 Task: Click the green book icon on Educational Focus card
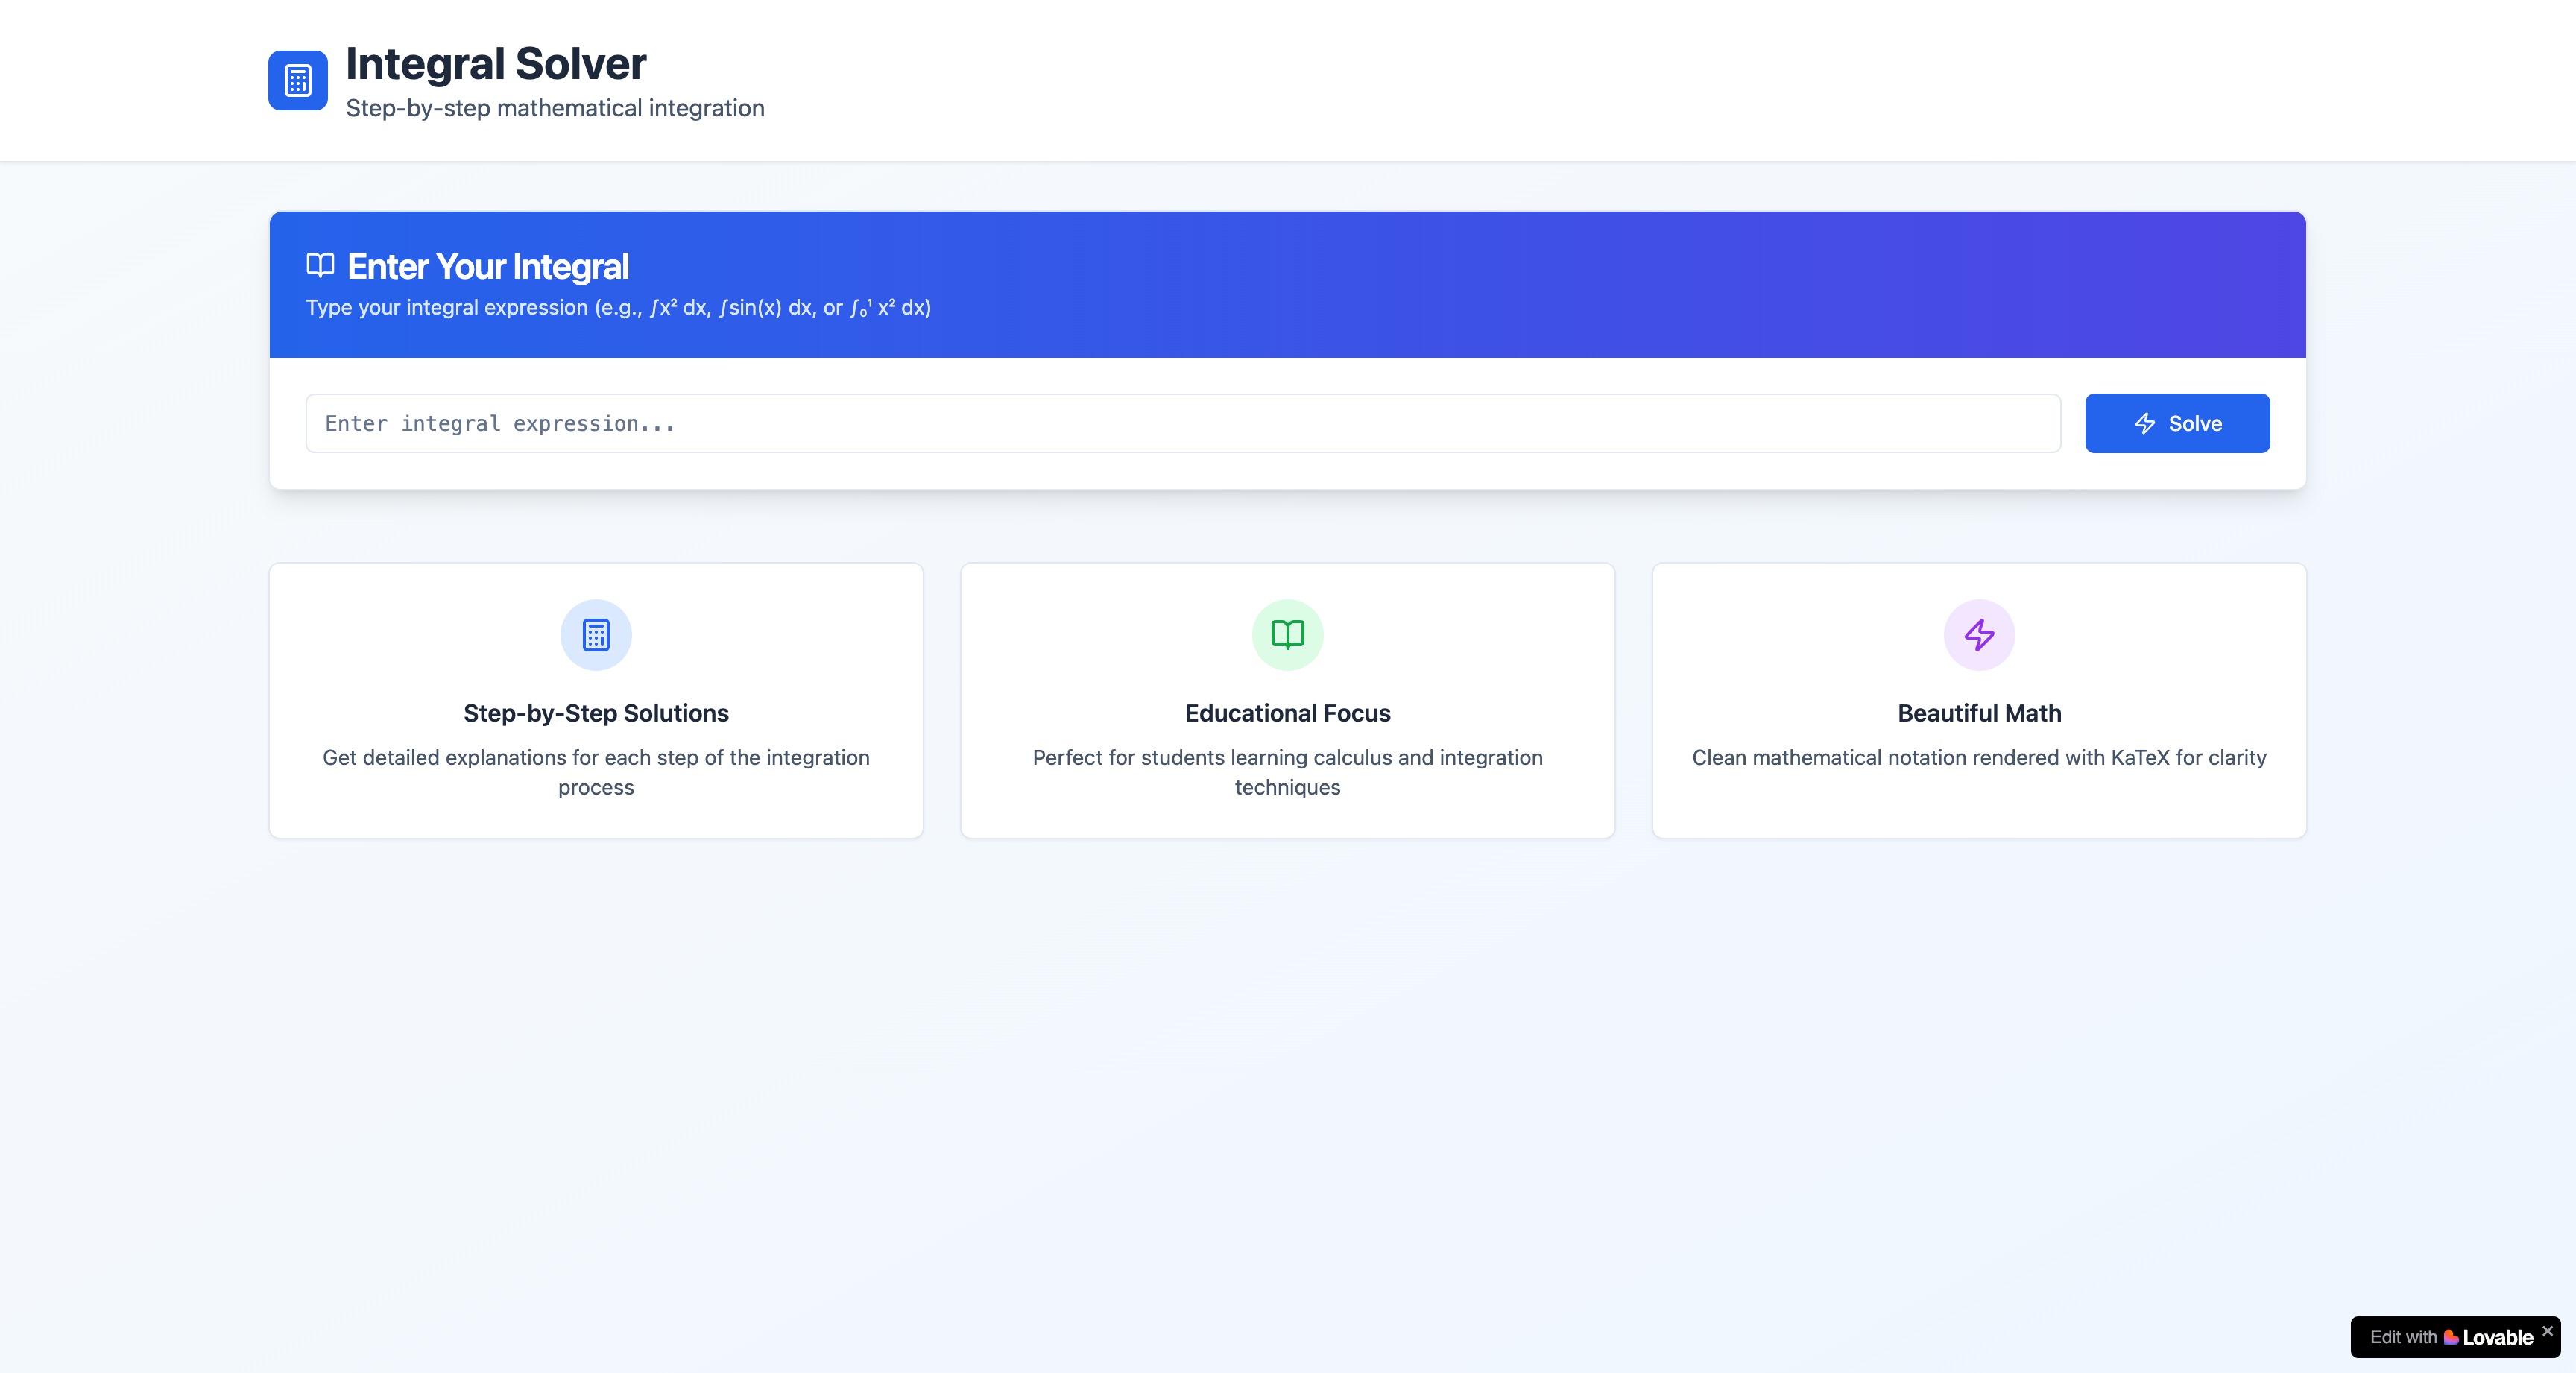click(1287, 635)
